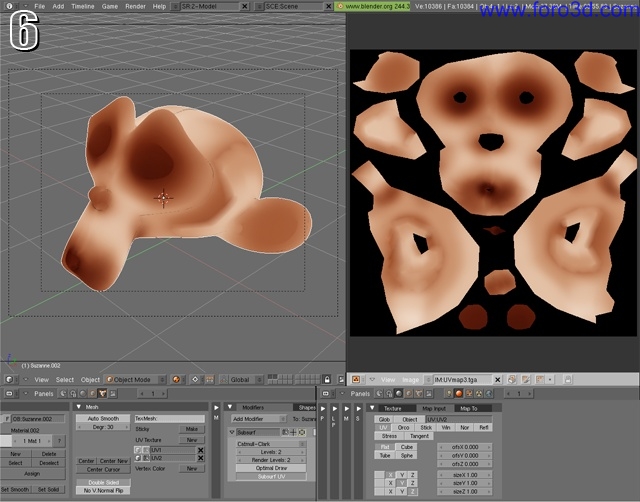
Task: Click Material buttons red sphere icon
Action: 459,393
